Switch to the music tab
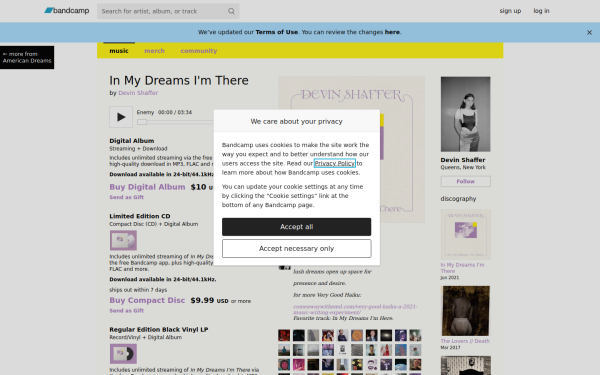The image size is (600, 375). coord(119,51)
